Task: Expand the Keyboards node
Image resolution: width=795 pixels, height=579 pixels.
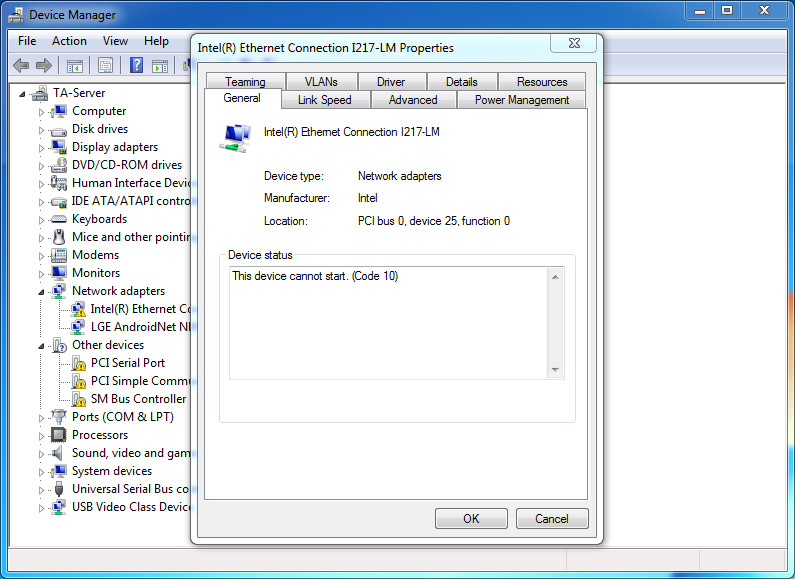Action: 42,220
